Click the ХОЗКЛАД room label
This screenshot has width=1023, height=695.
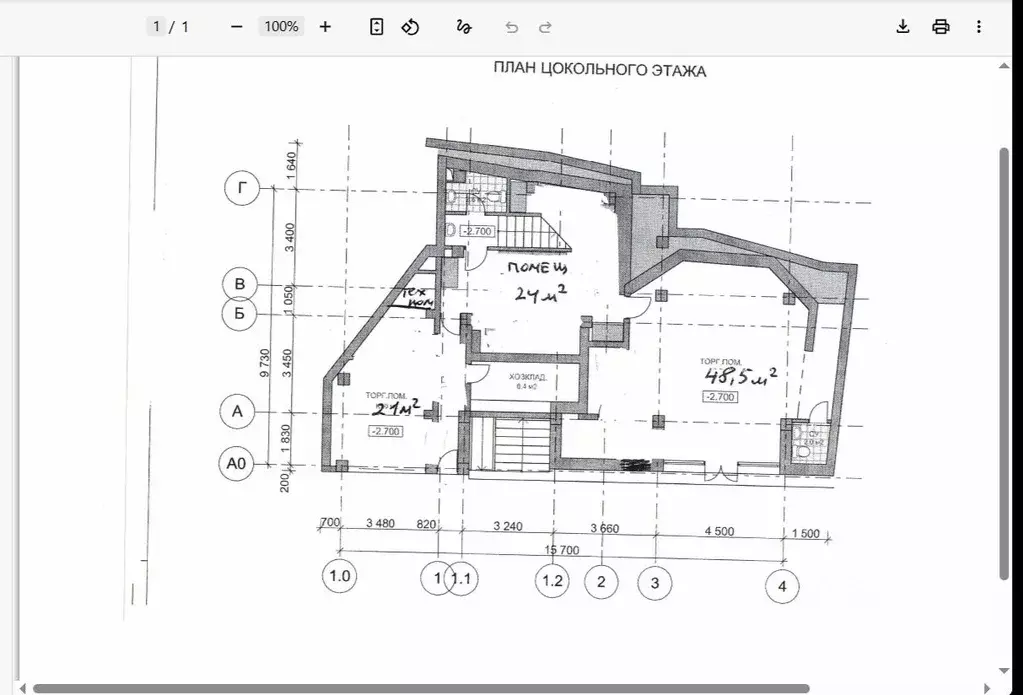point(527,377)
